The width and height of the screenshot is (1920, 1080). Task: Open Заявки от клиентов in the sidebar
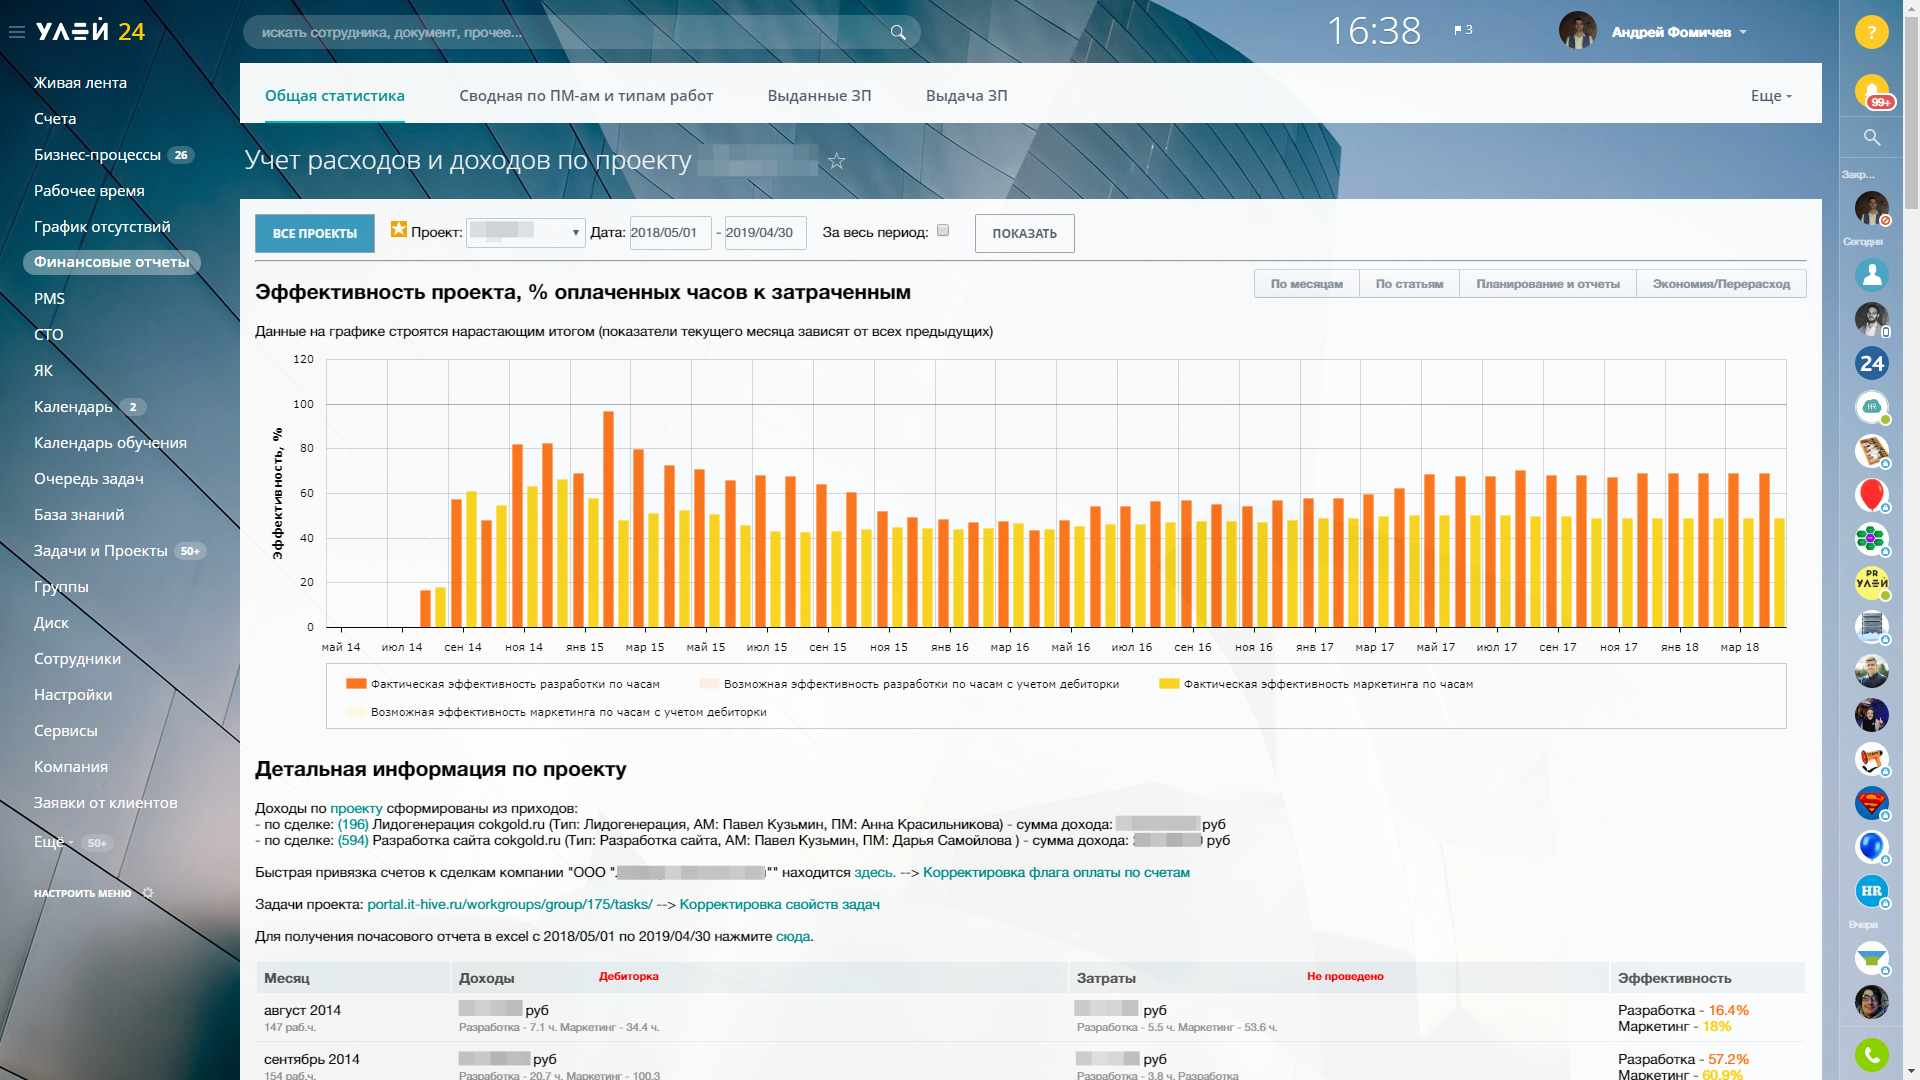point(106,803)
